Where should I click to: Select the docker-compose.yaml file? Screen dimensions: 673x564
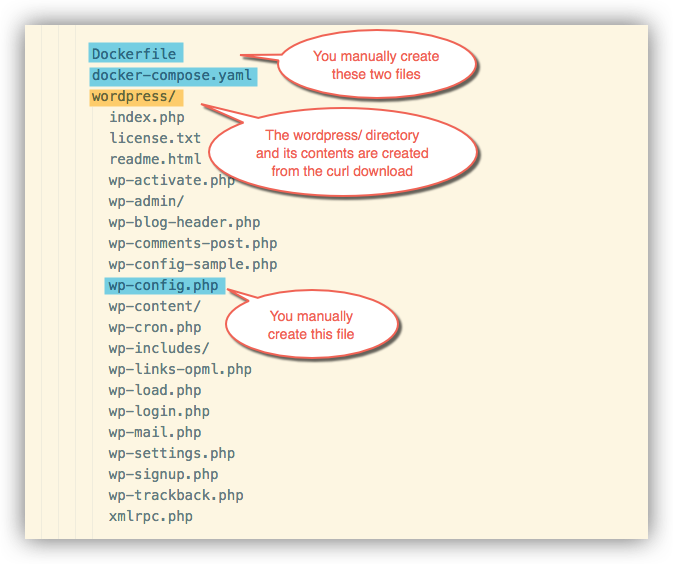(x=172, y=75)
